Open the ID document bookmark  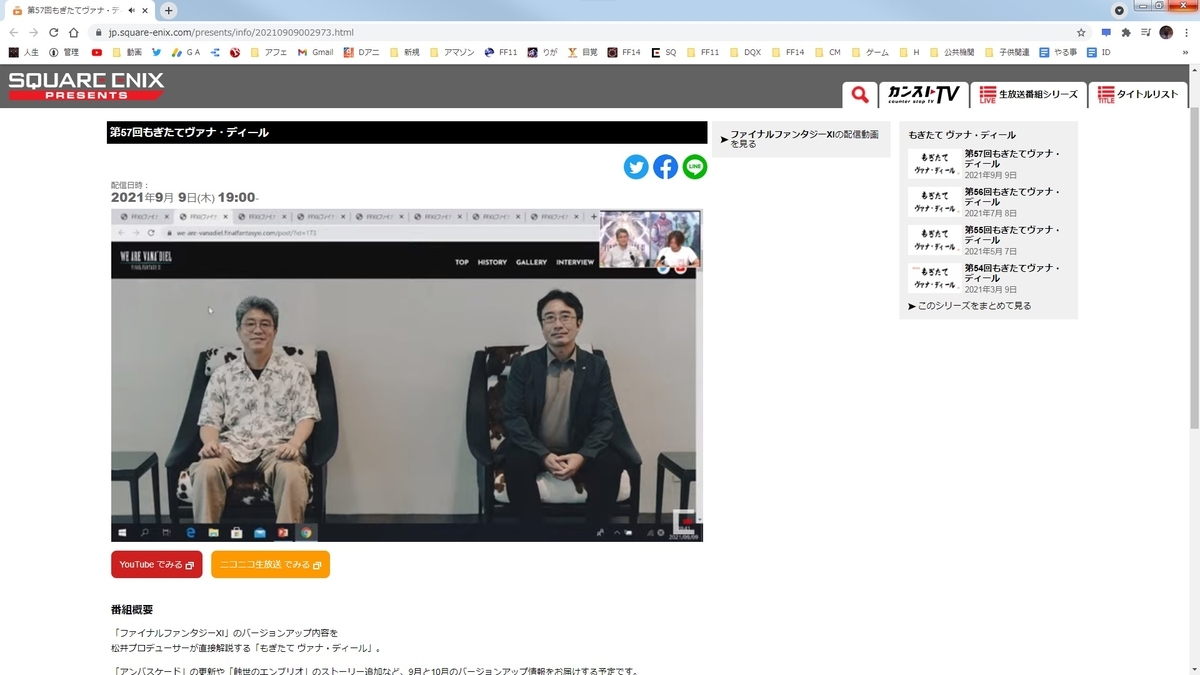point(1099,52)
